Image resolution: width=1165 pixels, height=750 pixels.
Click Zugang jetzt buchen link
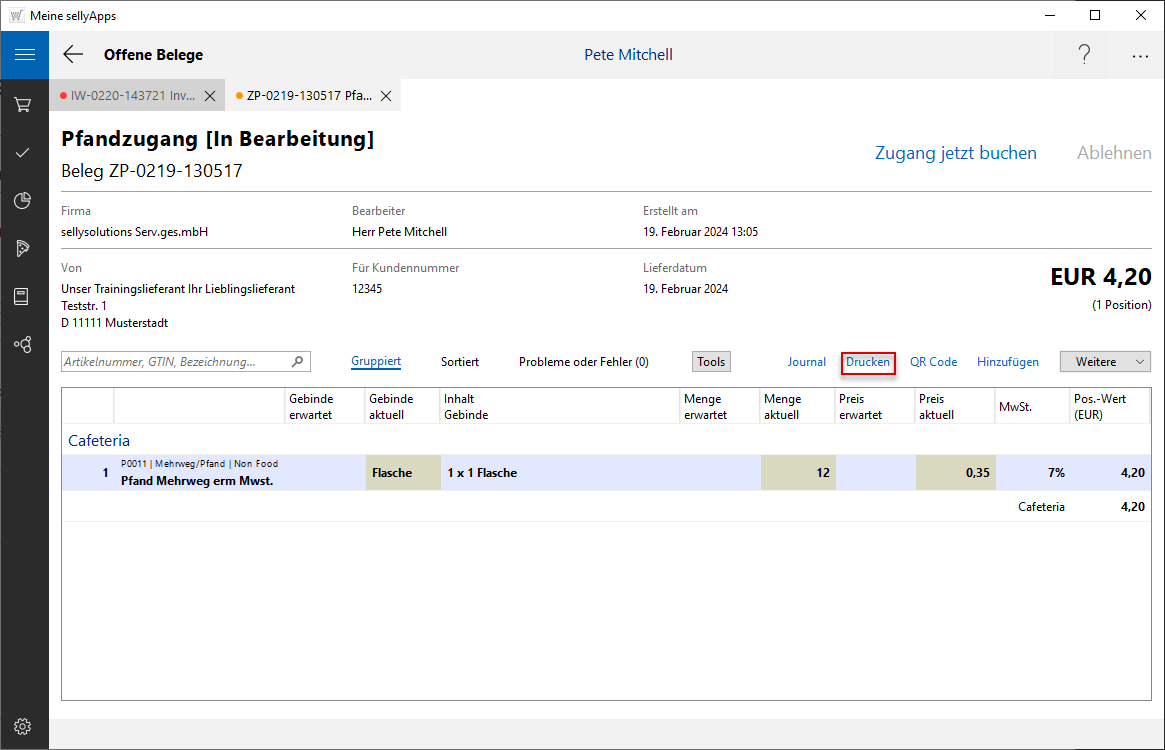click(x=955, y=153)
